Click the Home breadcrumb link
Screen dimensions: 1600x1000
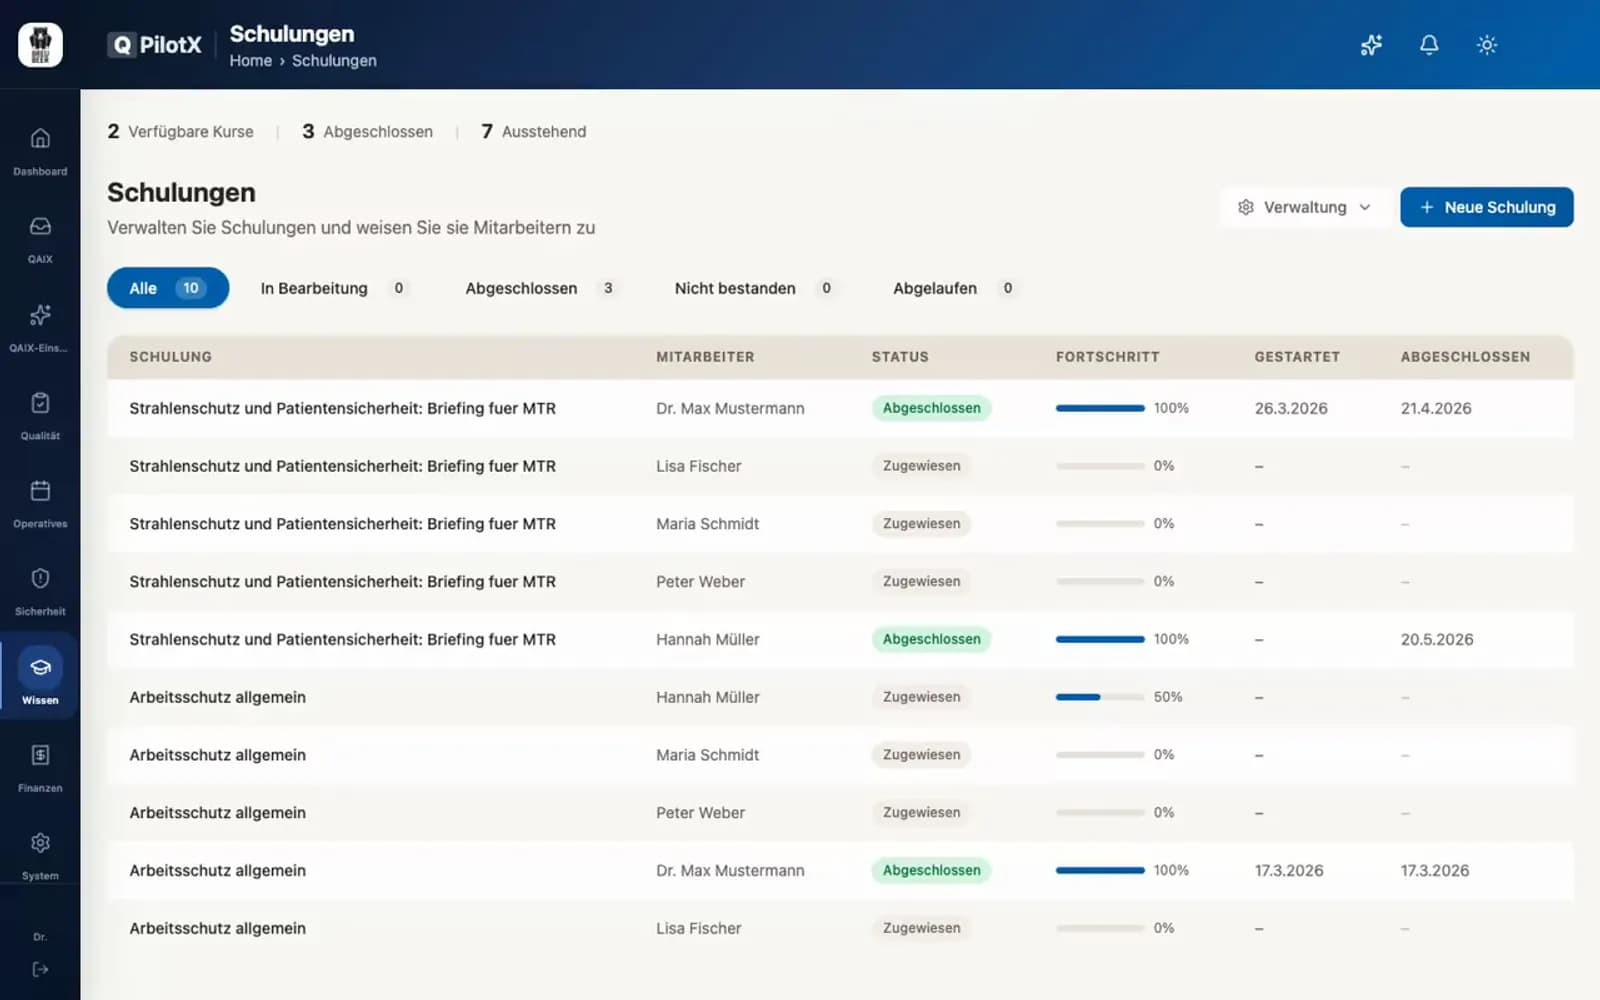[250, 60]
